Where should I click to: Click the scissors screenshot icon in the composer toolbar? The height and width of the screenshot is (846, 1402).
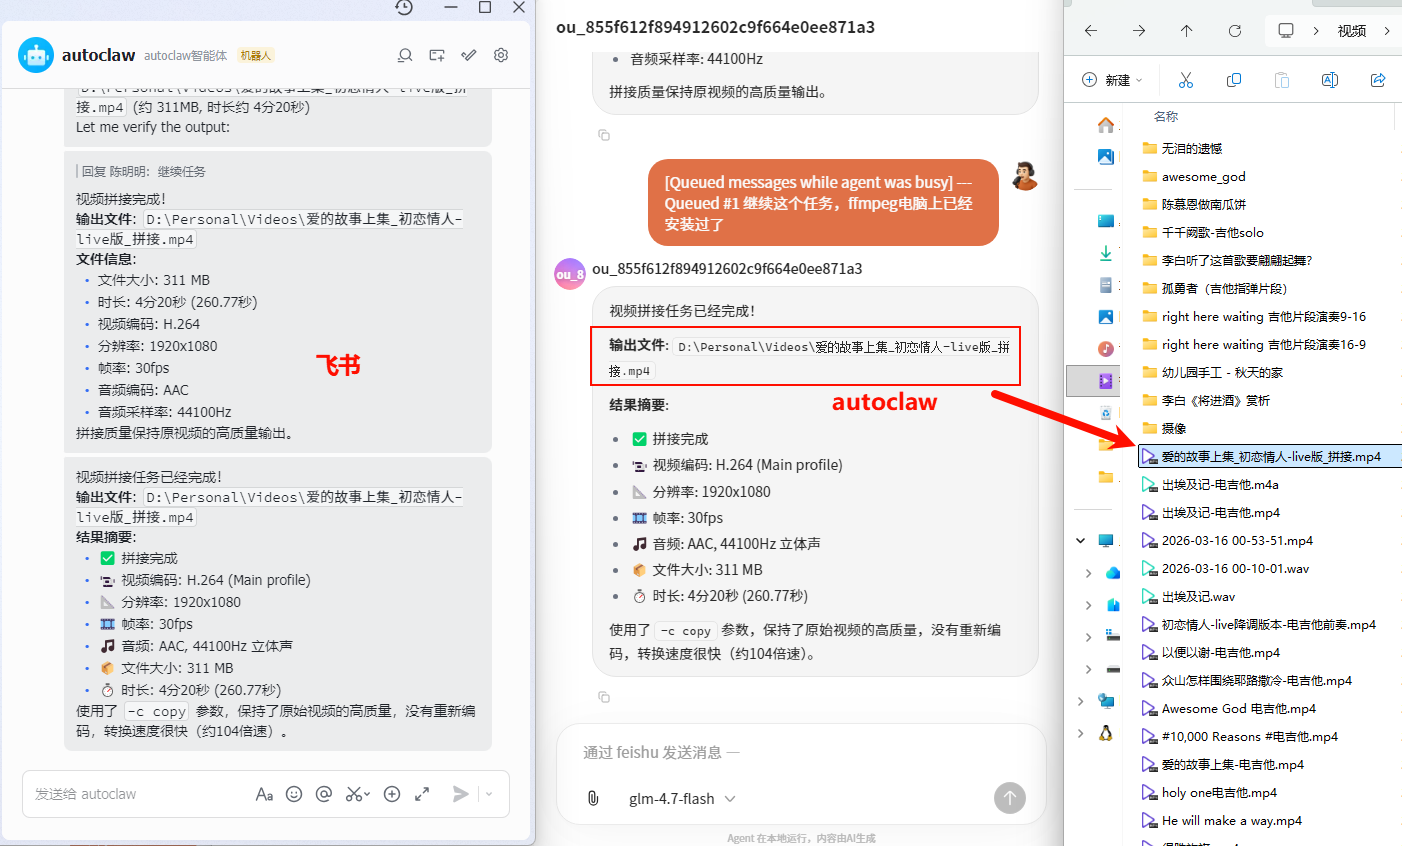tap(353, 793)
